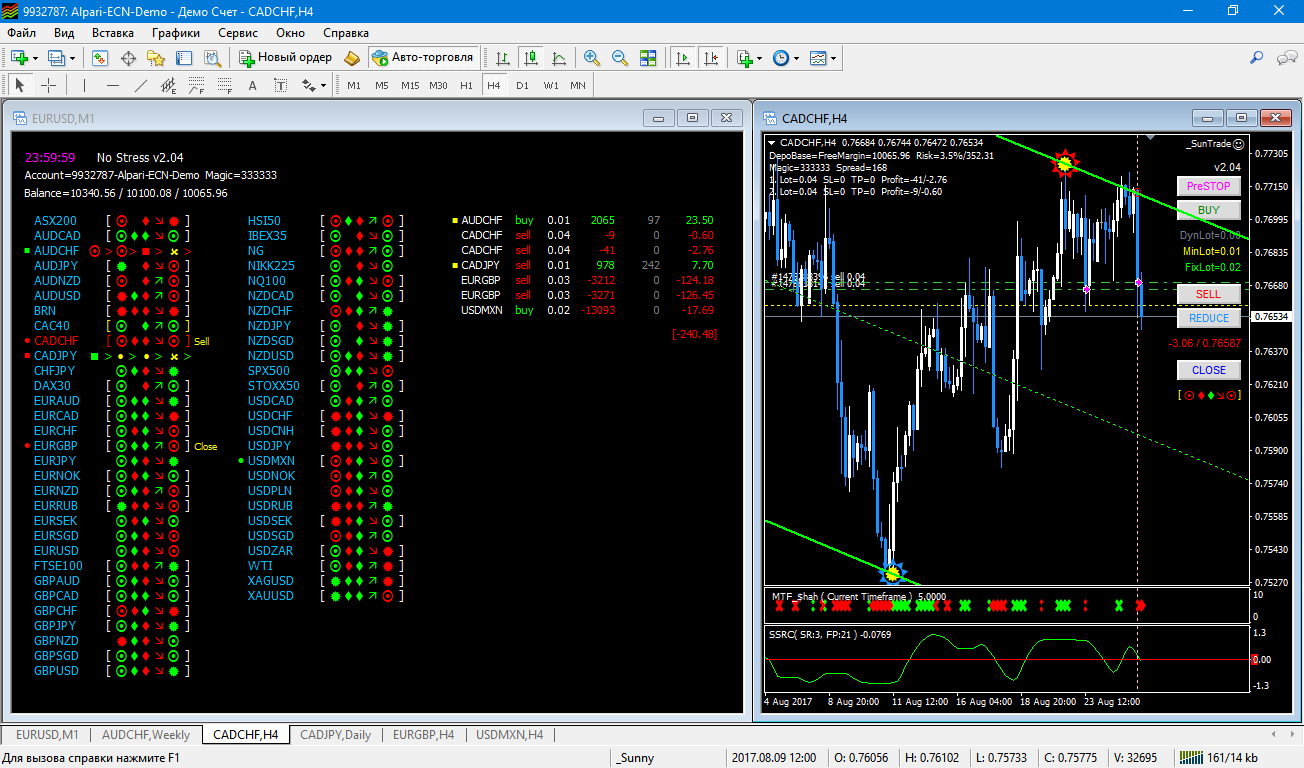
Task: Switch chart to line chart style
Action: pos(559,58)
